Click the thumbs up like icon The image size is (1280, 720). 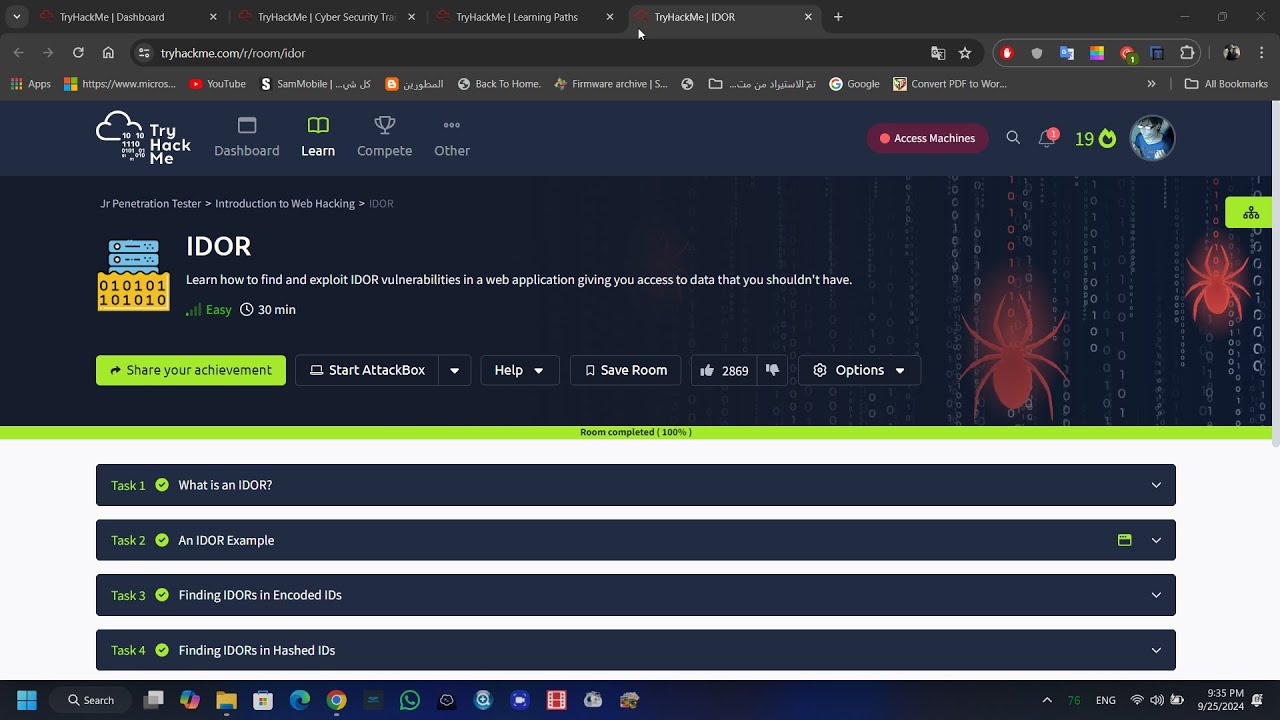(x=707, y=370)
